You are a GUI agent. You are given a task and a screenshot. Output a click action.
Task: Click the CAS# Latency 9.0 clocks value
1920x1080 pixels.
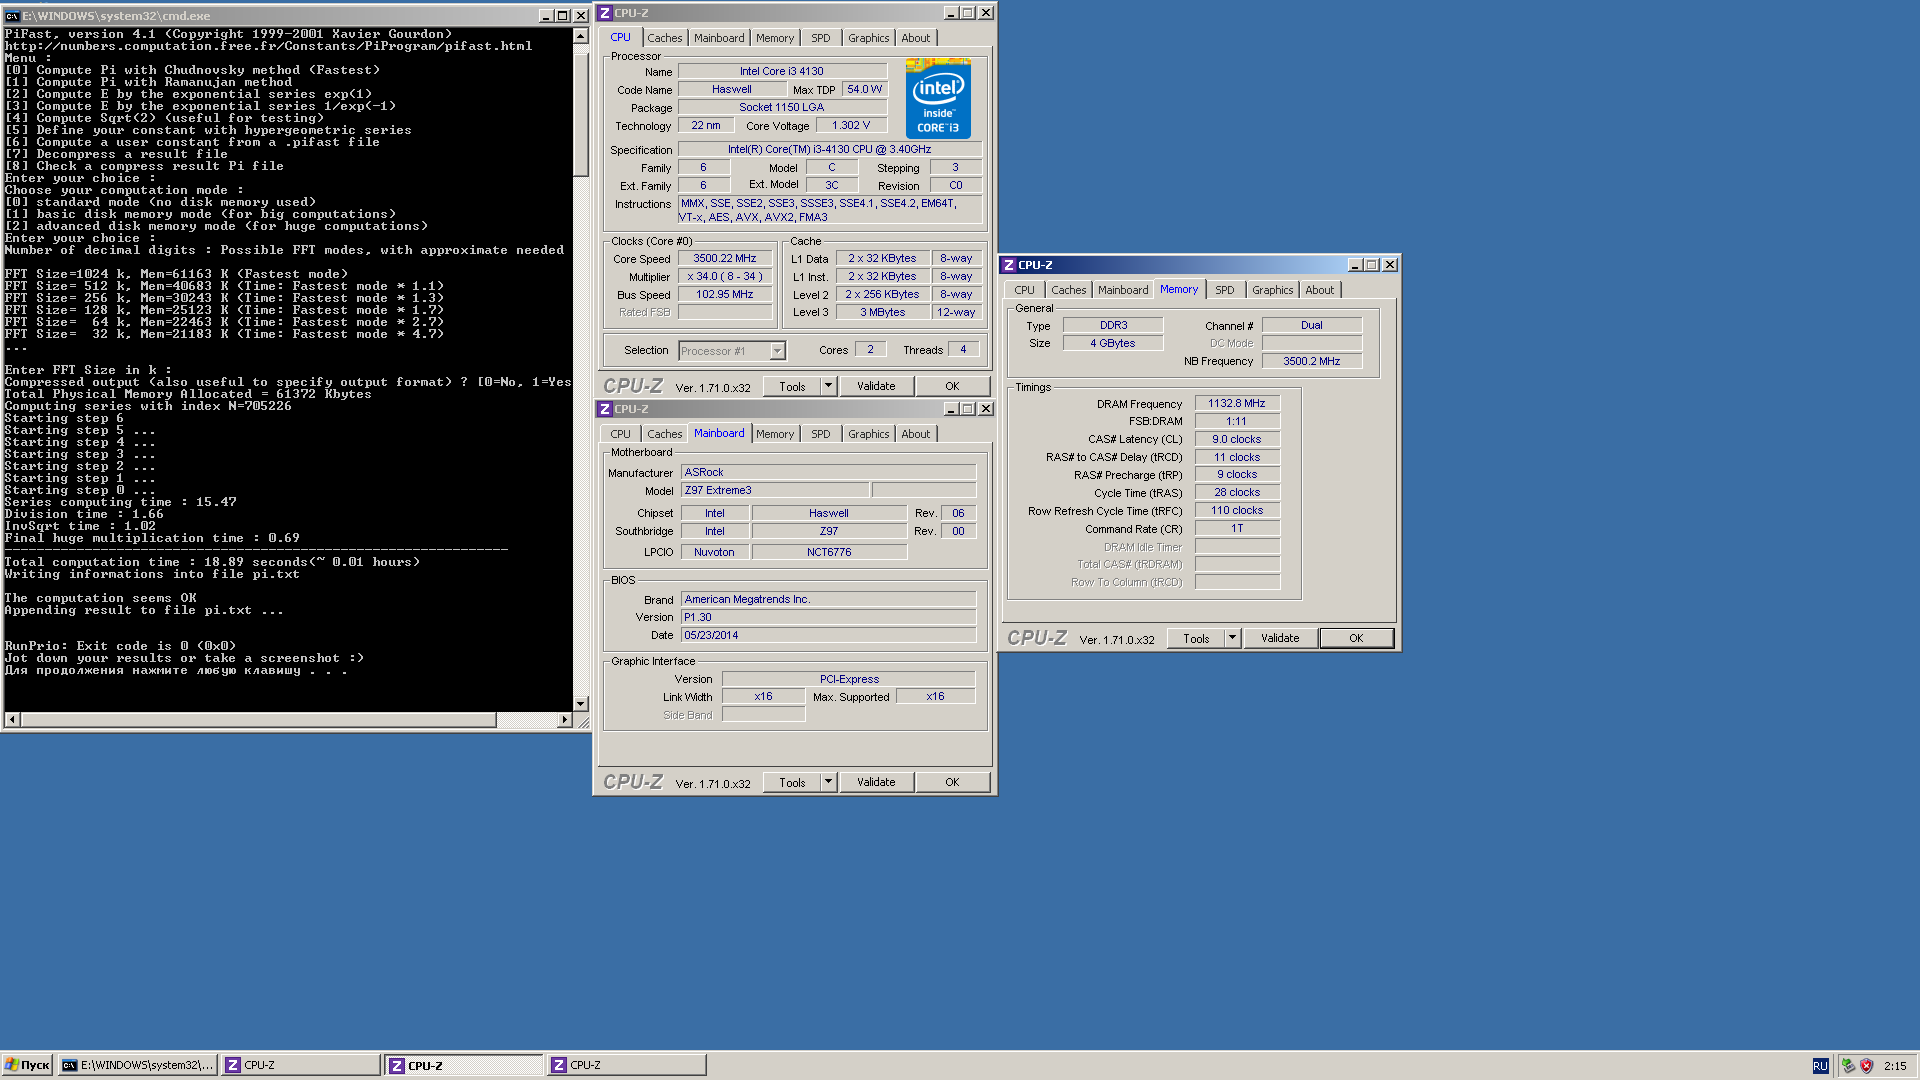pos(1237,439)
